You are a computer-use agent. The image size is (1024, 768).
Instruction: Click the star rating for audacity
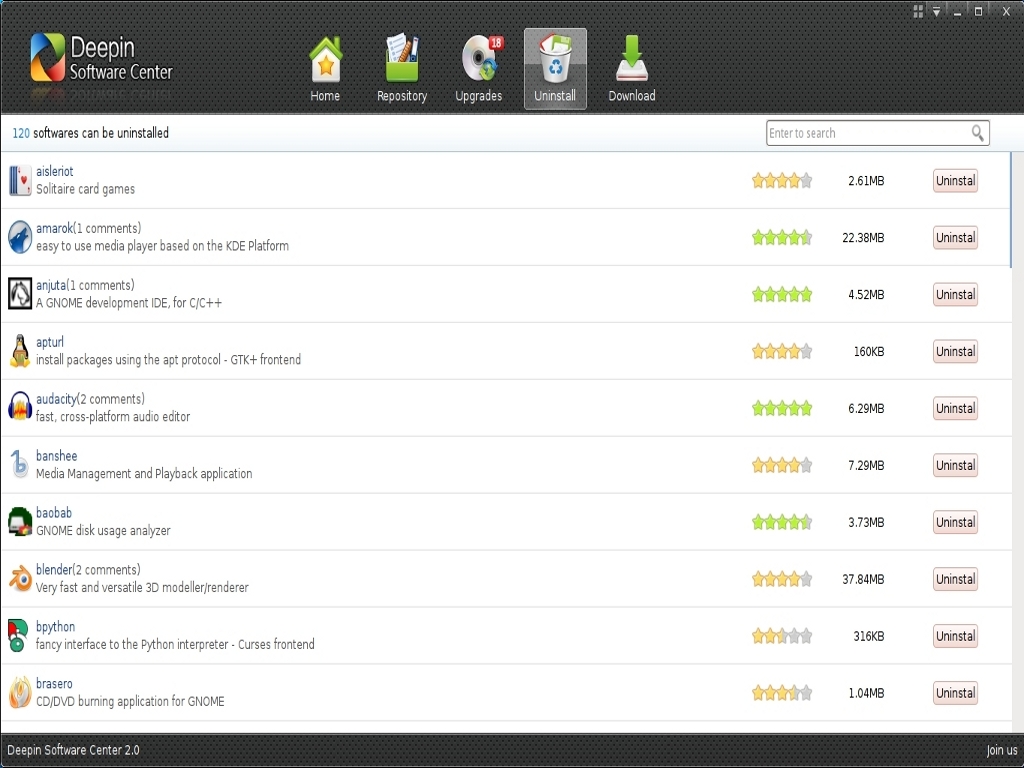pos(782,408)
